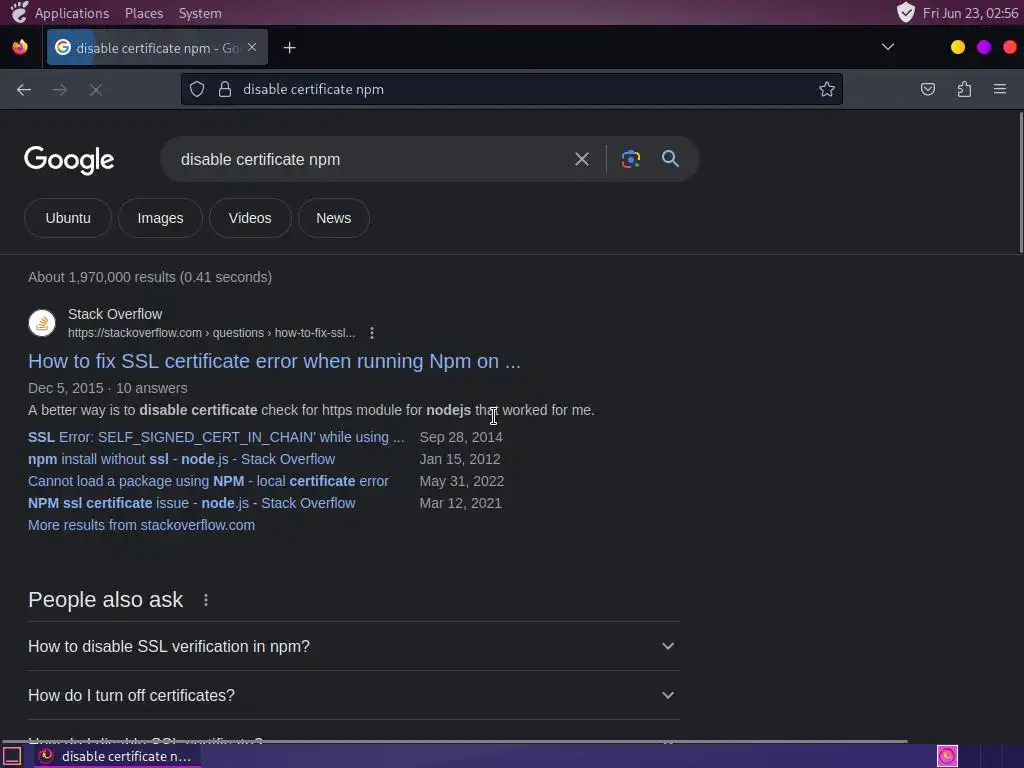The height and width of the screenshot is (768, 1024).
Task: Click the Google logo
Action: (69, 160)
